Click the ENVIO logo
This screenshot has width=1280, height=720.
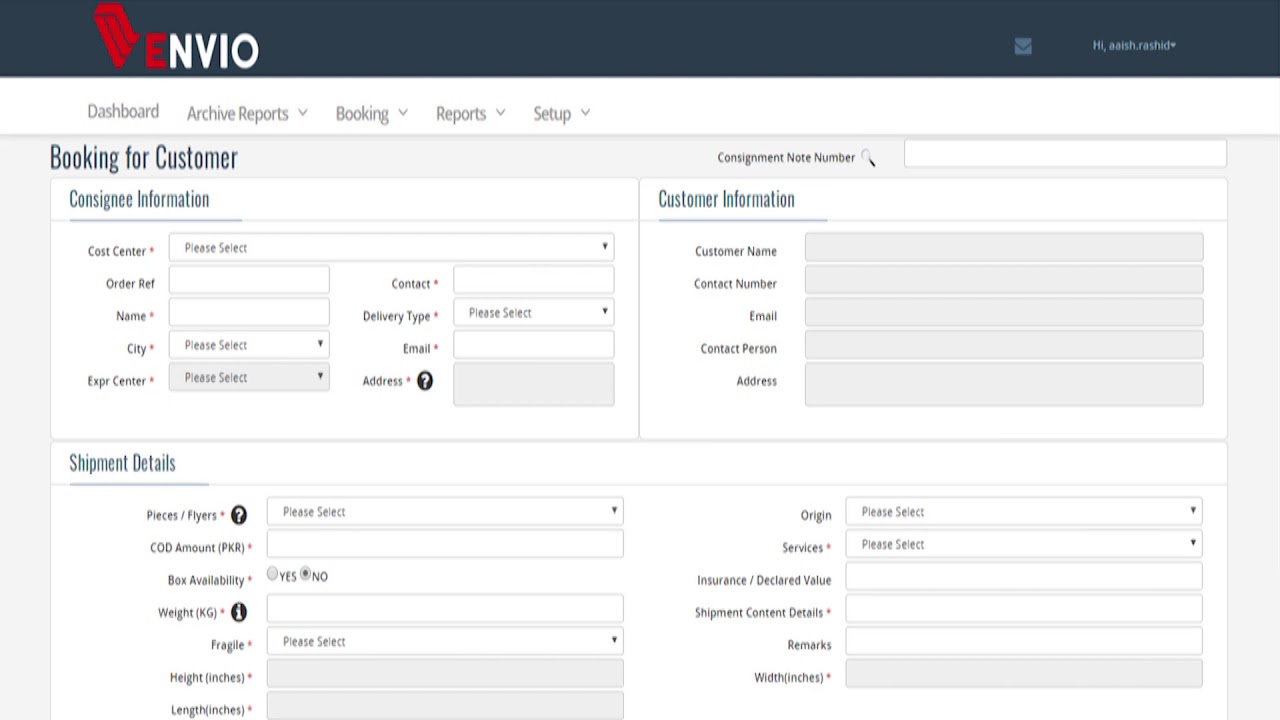click(x=176, y=40)
